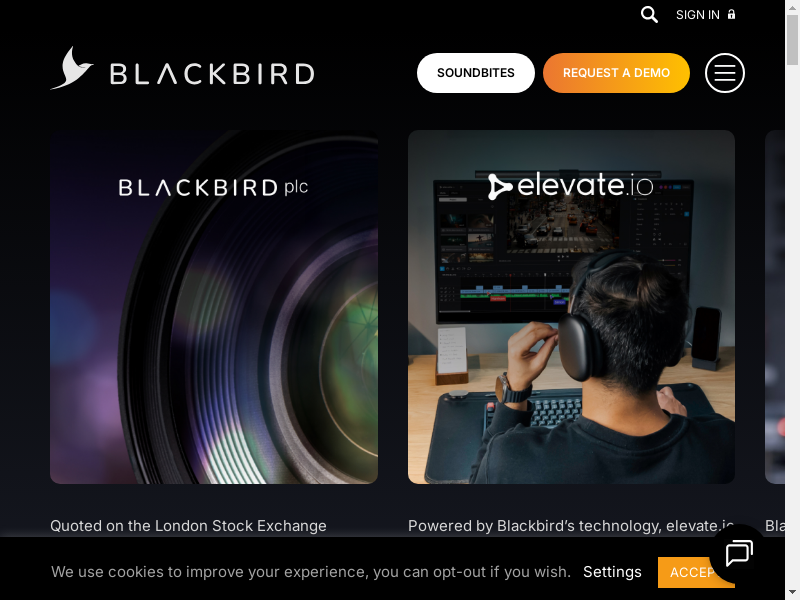Click the vertical scrollbar thumb
Viewport: 800px width, 600px height.
pos(792,40)
